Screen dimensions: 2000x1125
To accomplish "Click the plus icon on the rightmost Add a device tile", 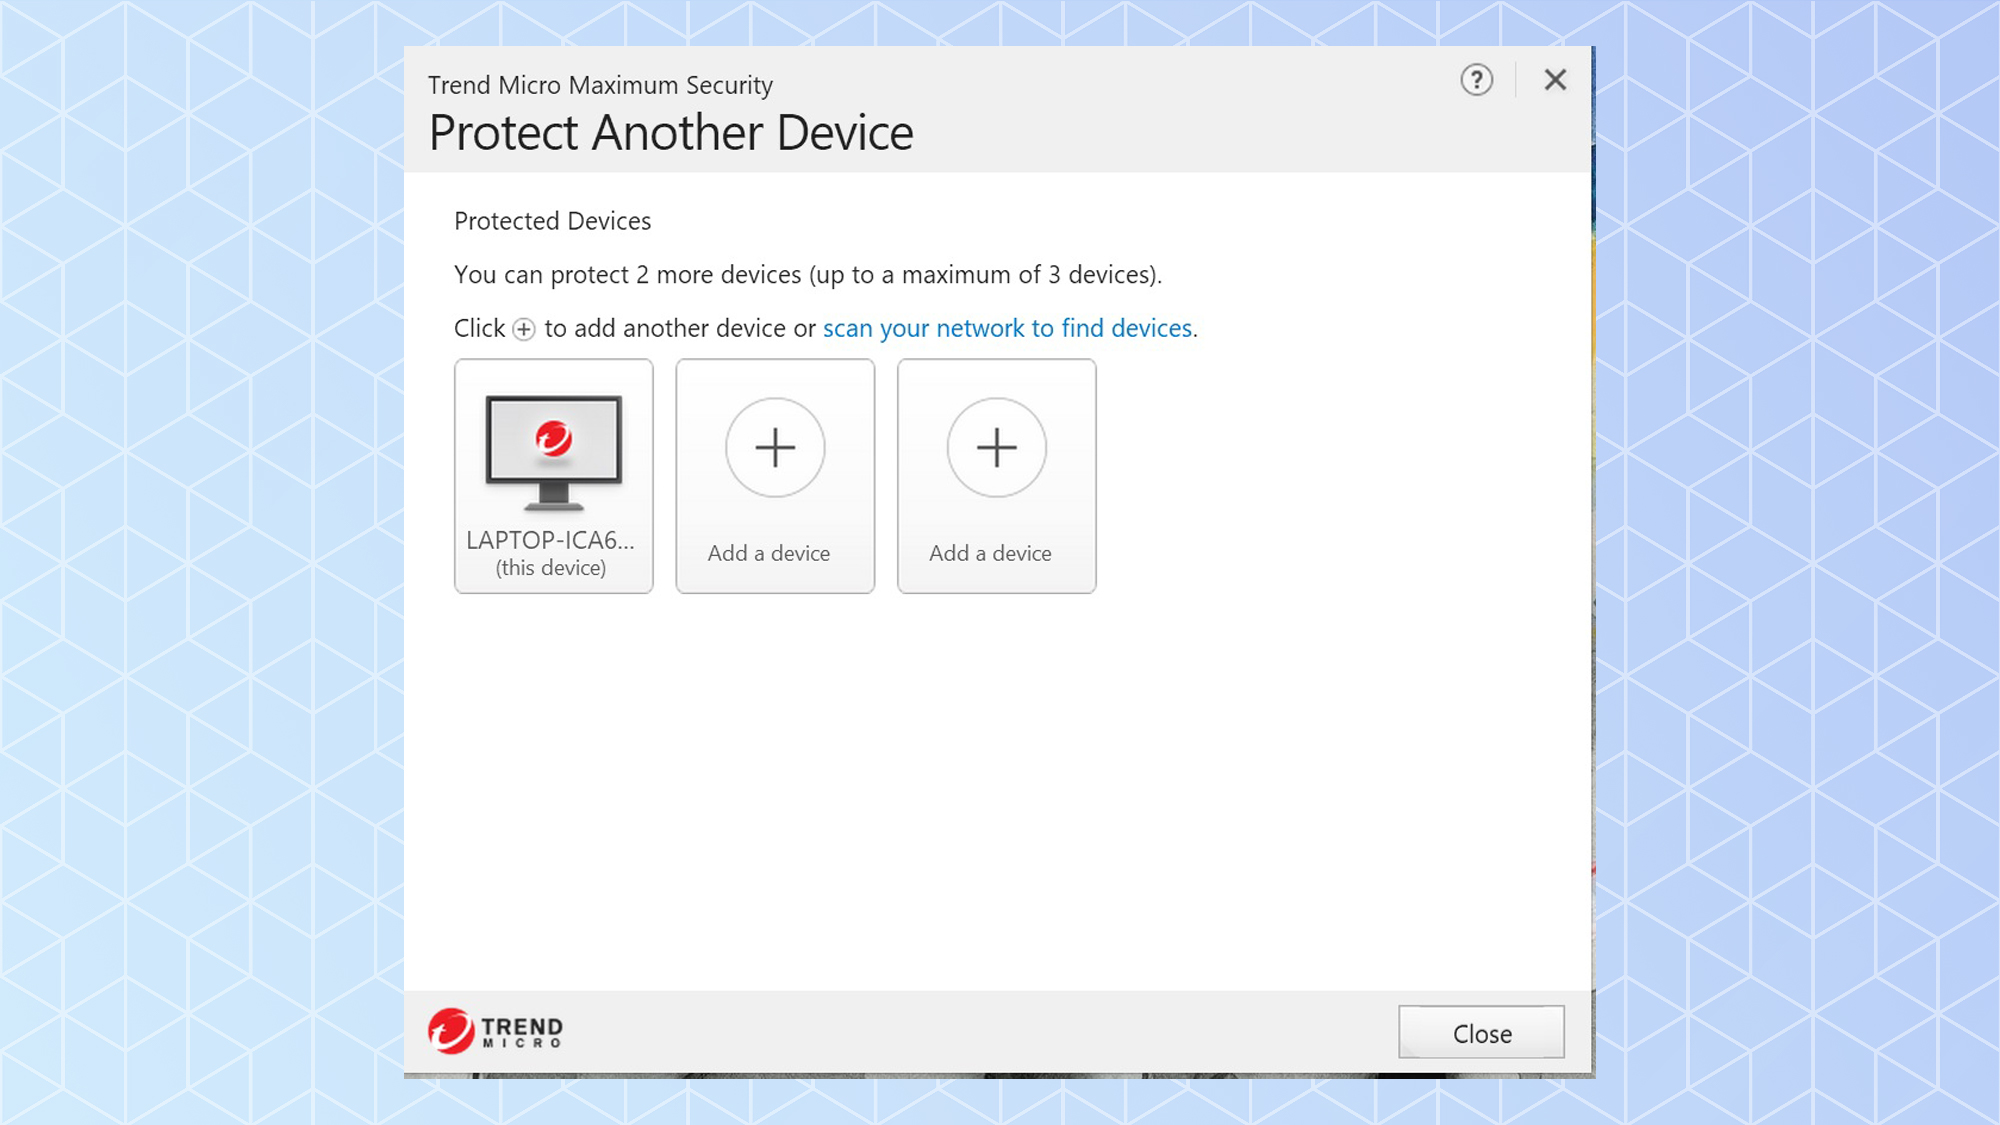I will (997, 448).
